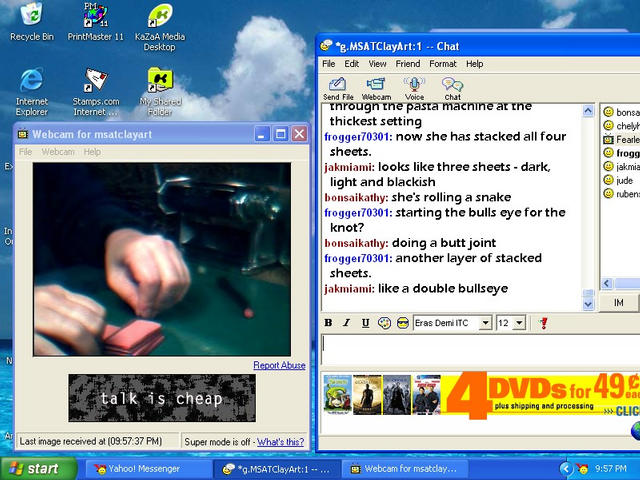Click the What's this? link
The width and height of the screenshot is (640, 480).
point(280,442)
